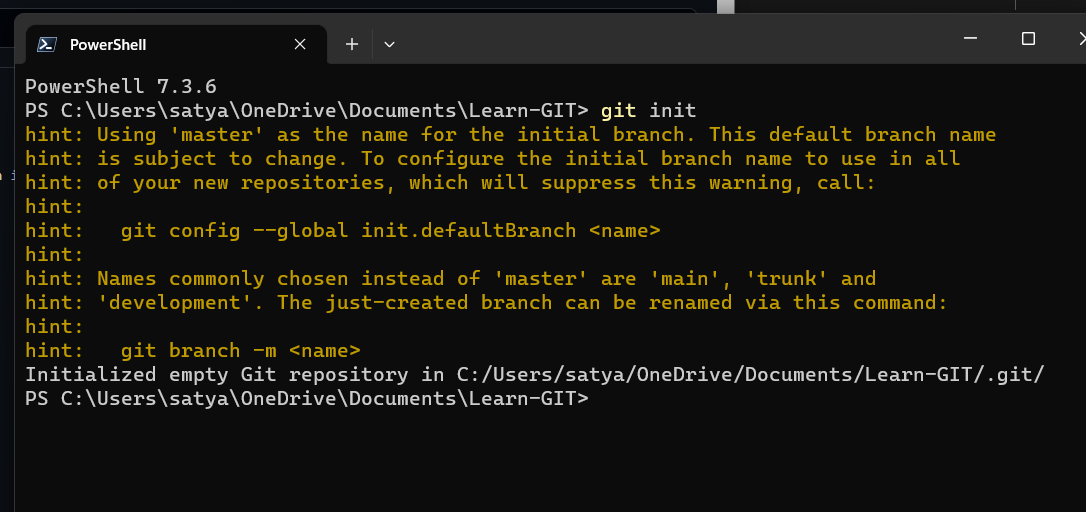Open a new tab with the plus button
The height and width of the screenshot is (512, 1086).
point(352,44)
